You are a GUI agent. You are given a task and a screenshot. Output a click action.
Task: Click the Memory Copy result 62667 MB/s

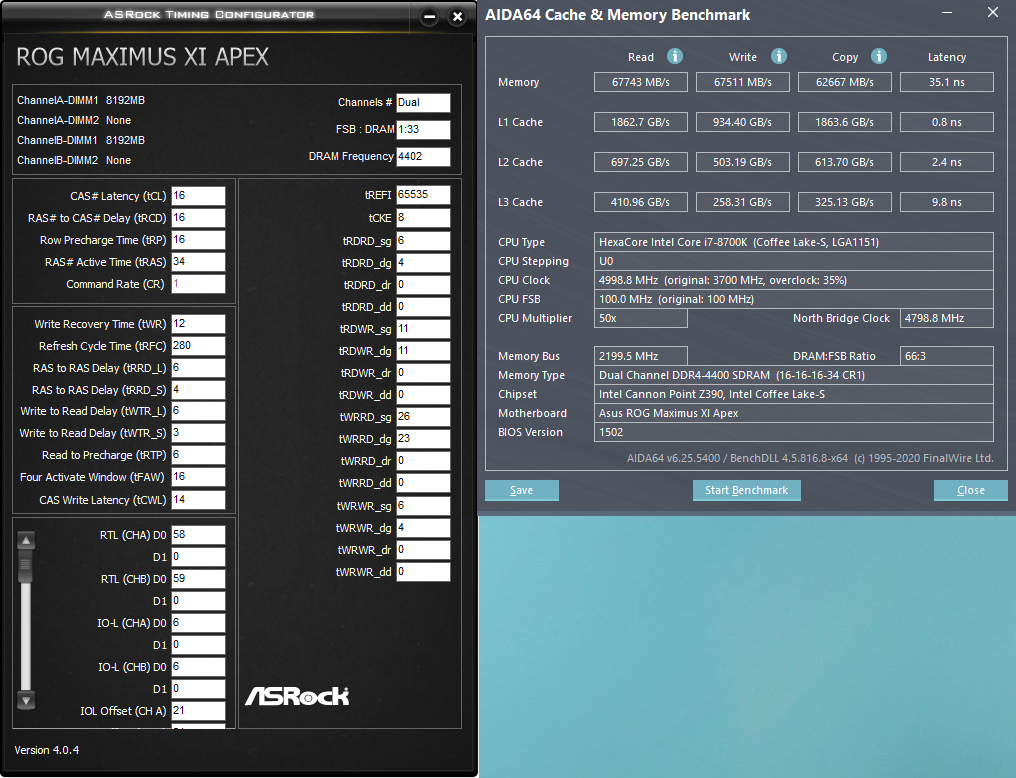click(845, 82)
